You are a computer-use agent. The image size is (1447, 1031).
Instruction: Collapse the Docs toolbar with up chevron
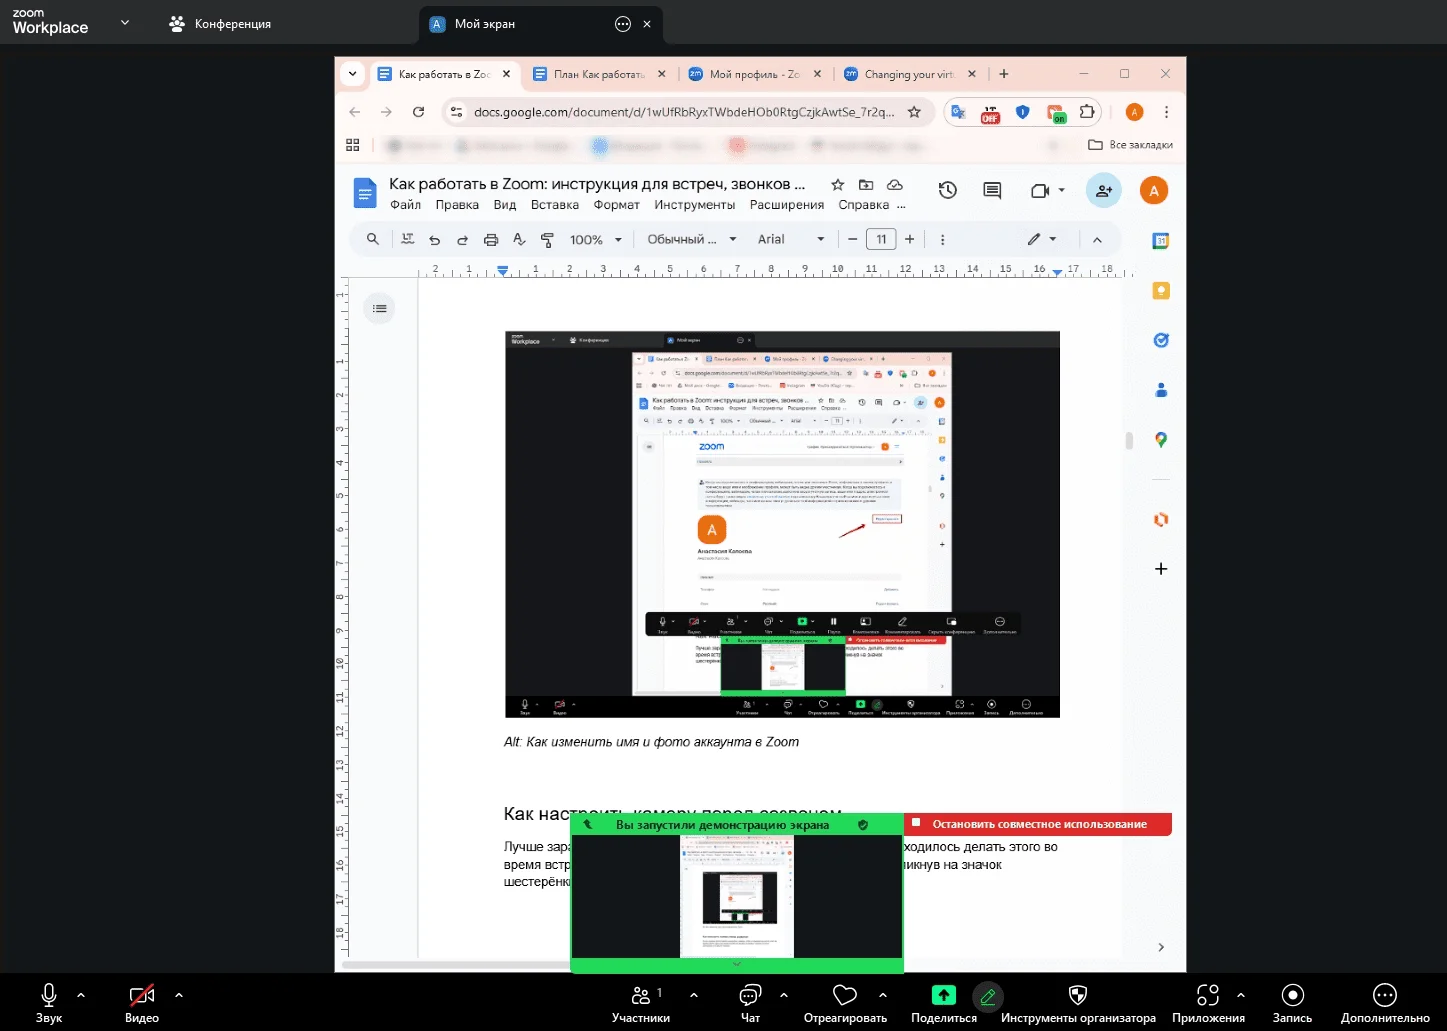(x=1097, y=240)
